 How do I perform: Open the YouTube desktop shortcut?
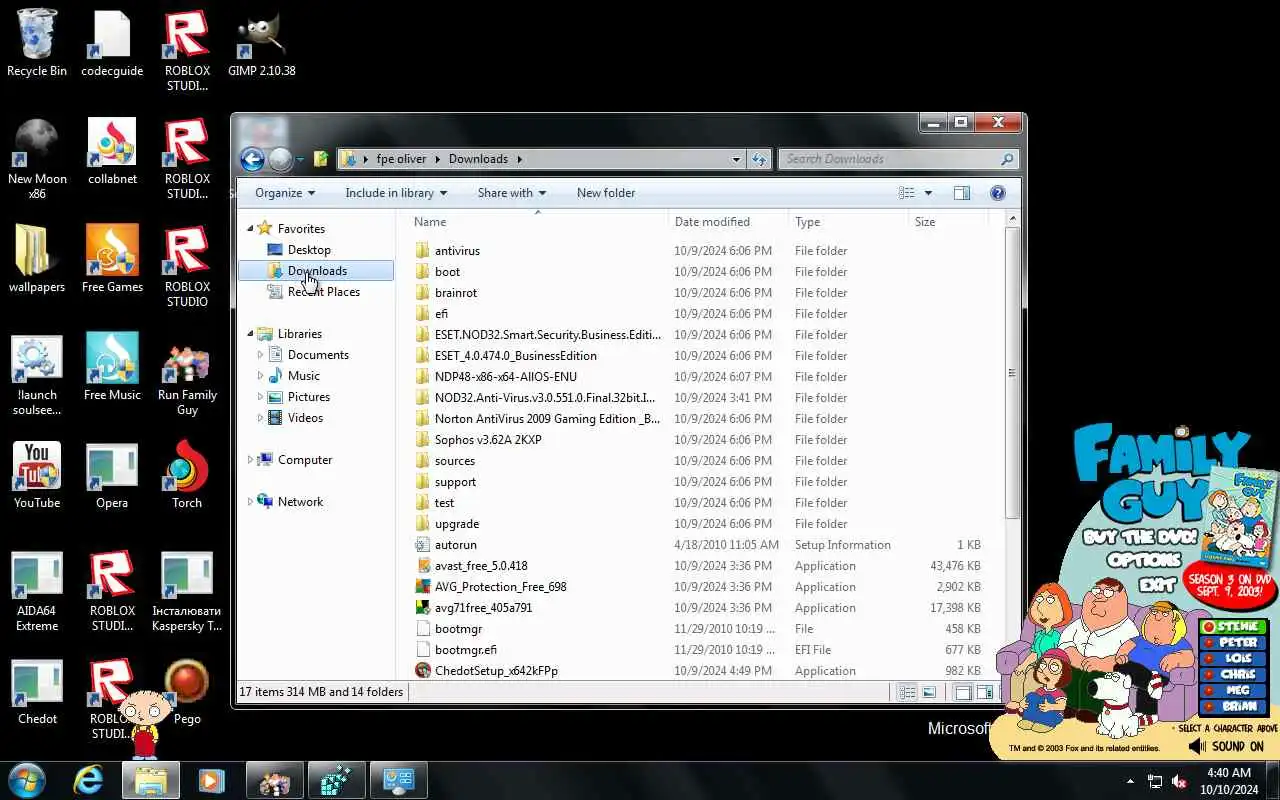tap(37, 476)
